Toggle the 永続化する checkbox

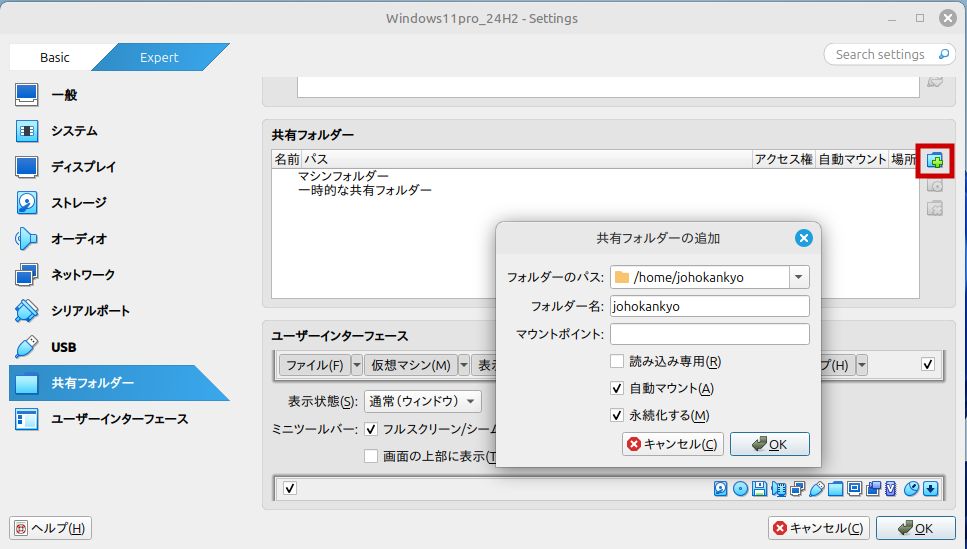(x=618, y=415)
